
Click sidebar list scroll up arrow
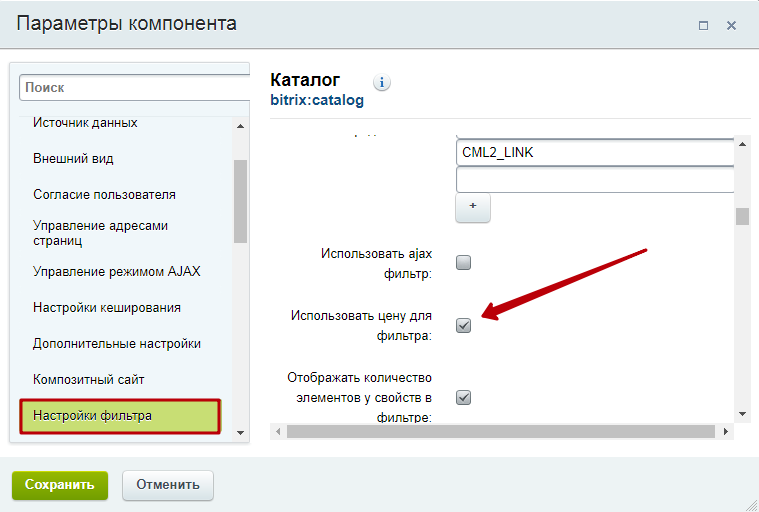click(x=240, y=126)
